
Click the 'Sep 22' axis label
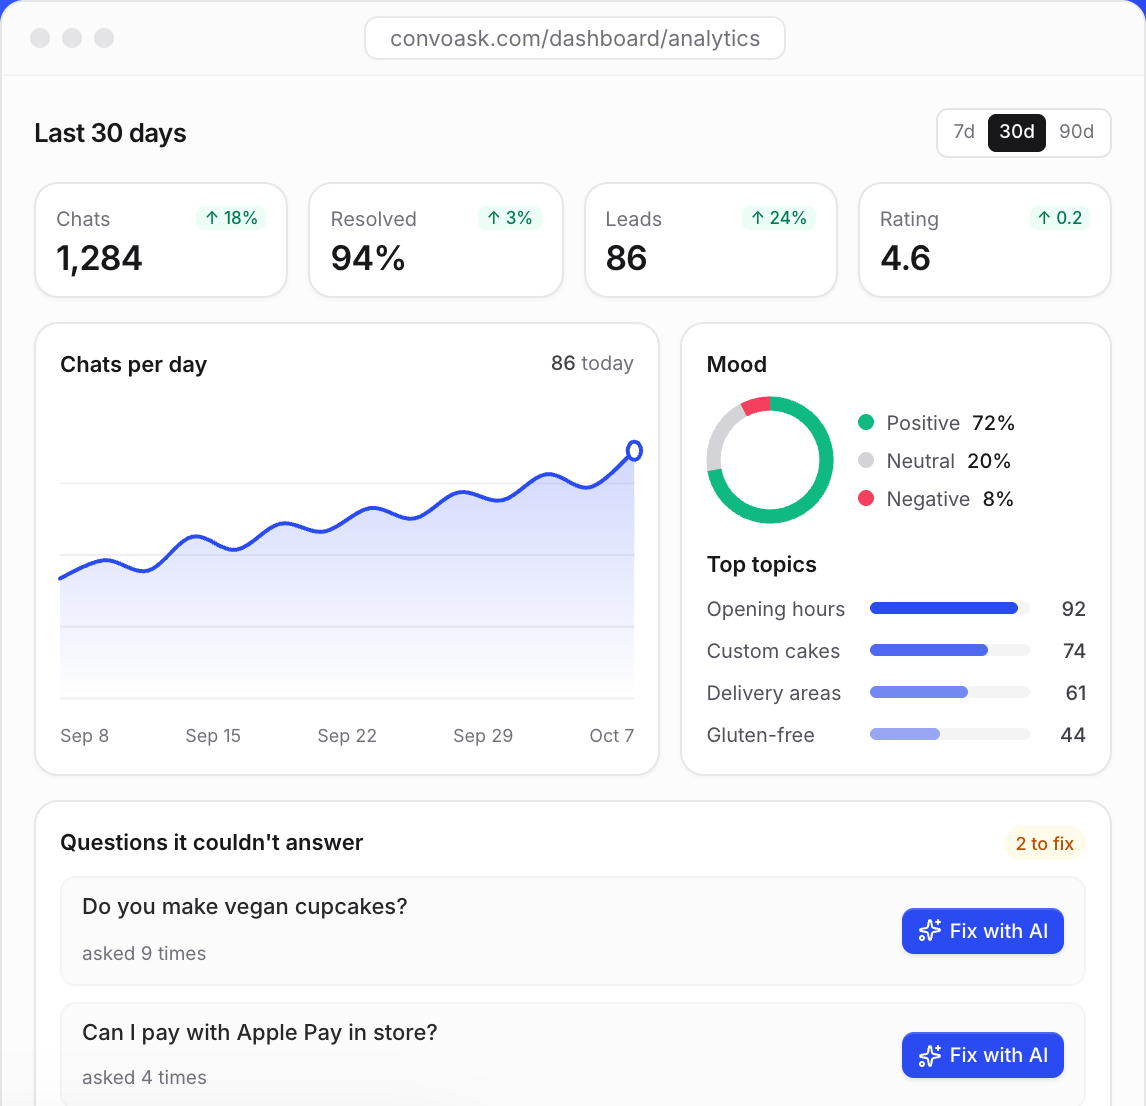coord(346,735)
